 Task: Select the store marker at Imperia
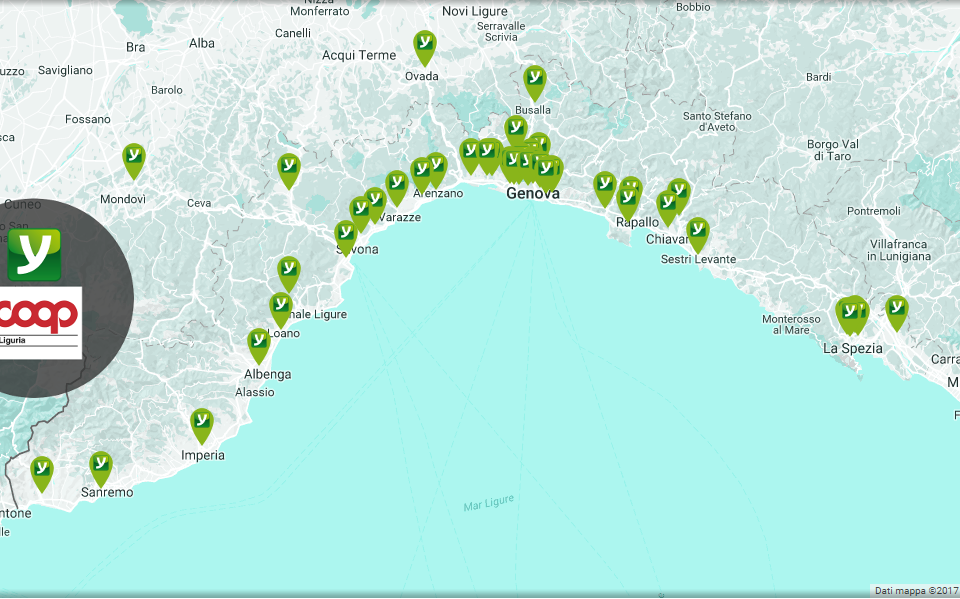point(202,423)
